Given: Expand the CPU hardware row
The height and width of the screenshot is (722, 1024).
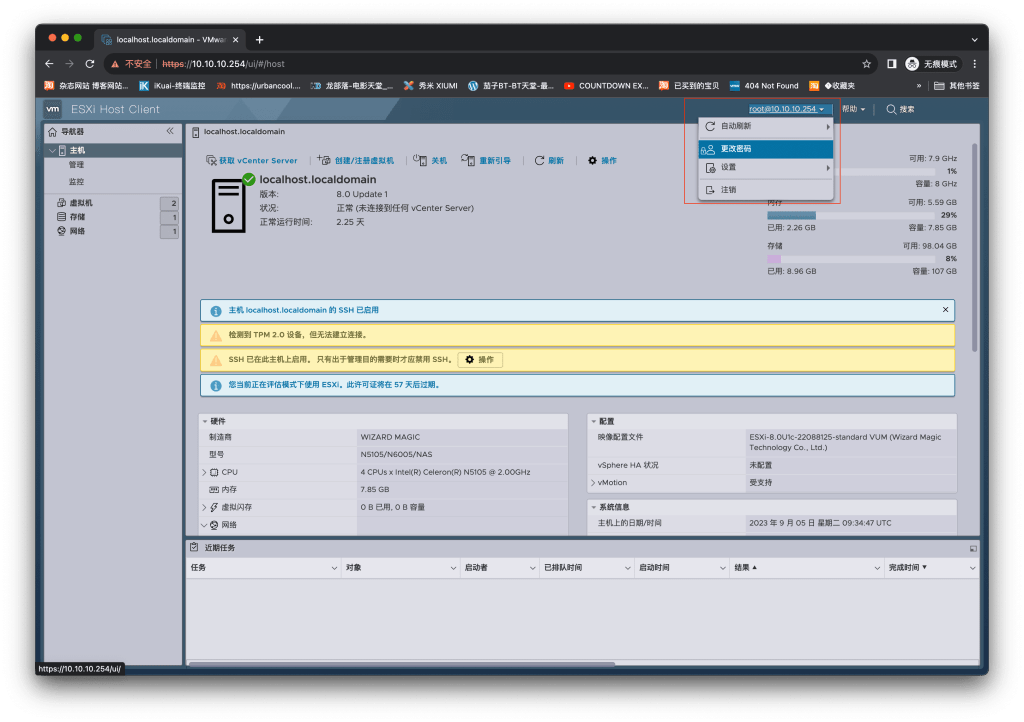Looking at the screenshot, I should pyautogui.click(x=204, y=472).
